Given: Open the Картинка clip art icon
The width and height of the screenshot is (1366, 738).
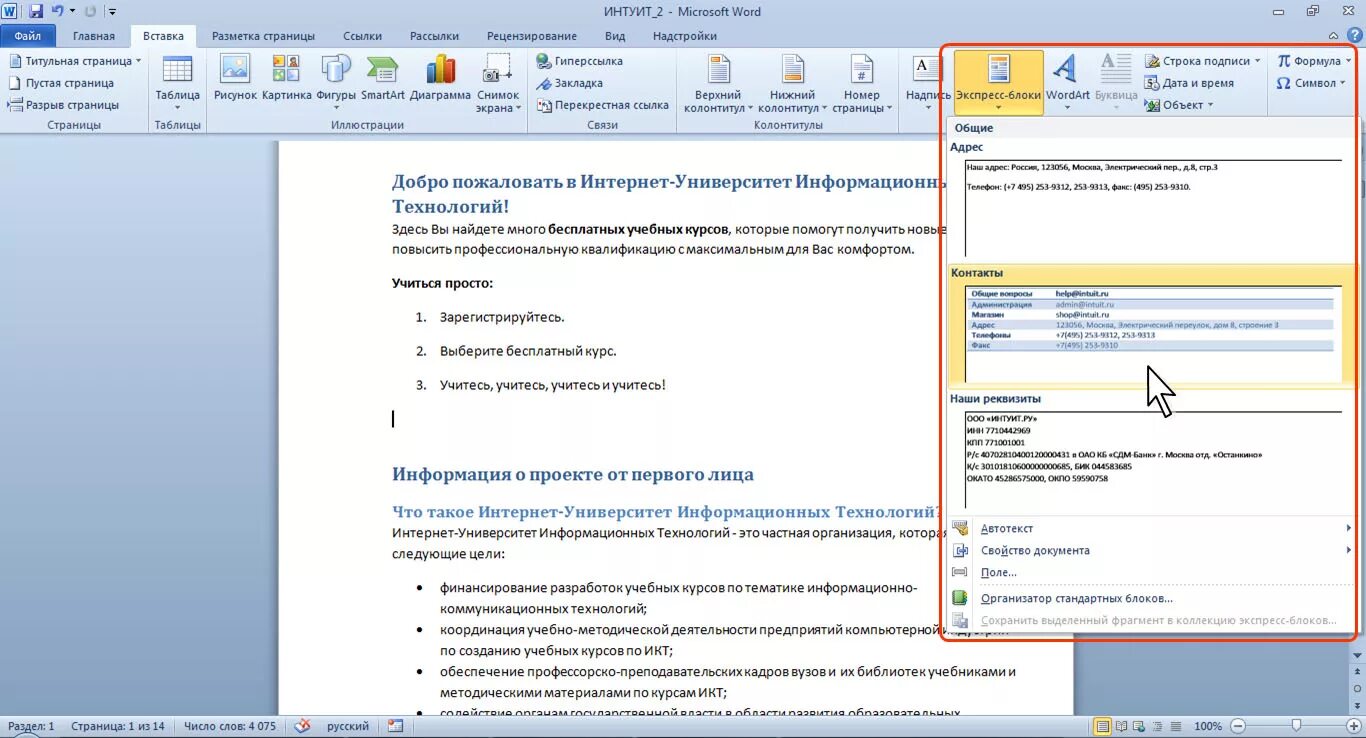Looking at the screenshot, I should (x=287, y=78).
